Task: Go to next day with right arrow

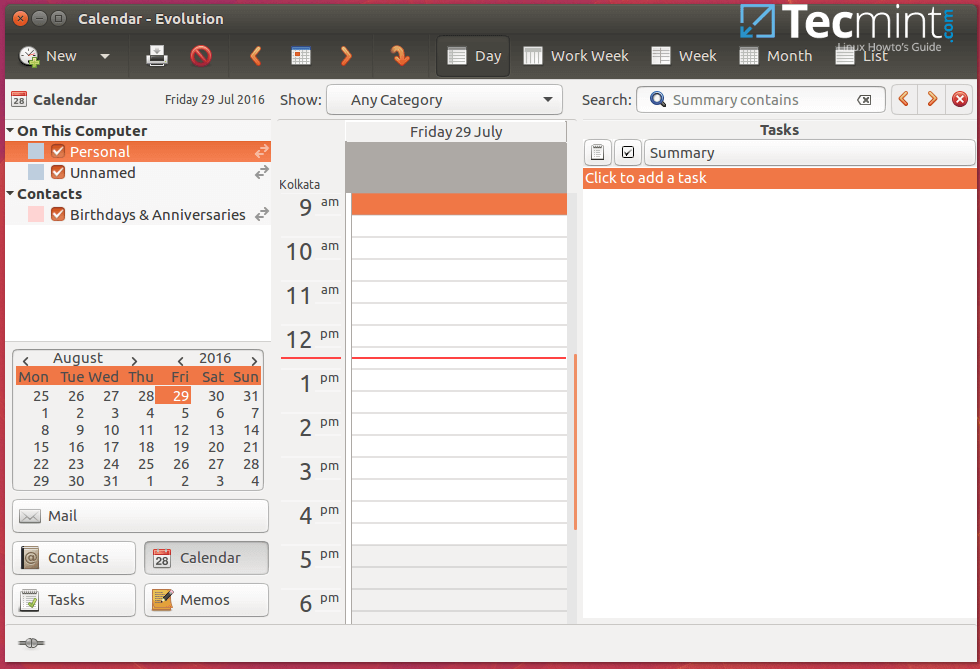Action: [x=346, y=56]
